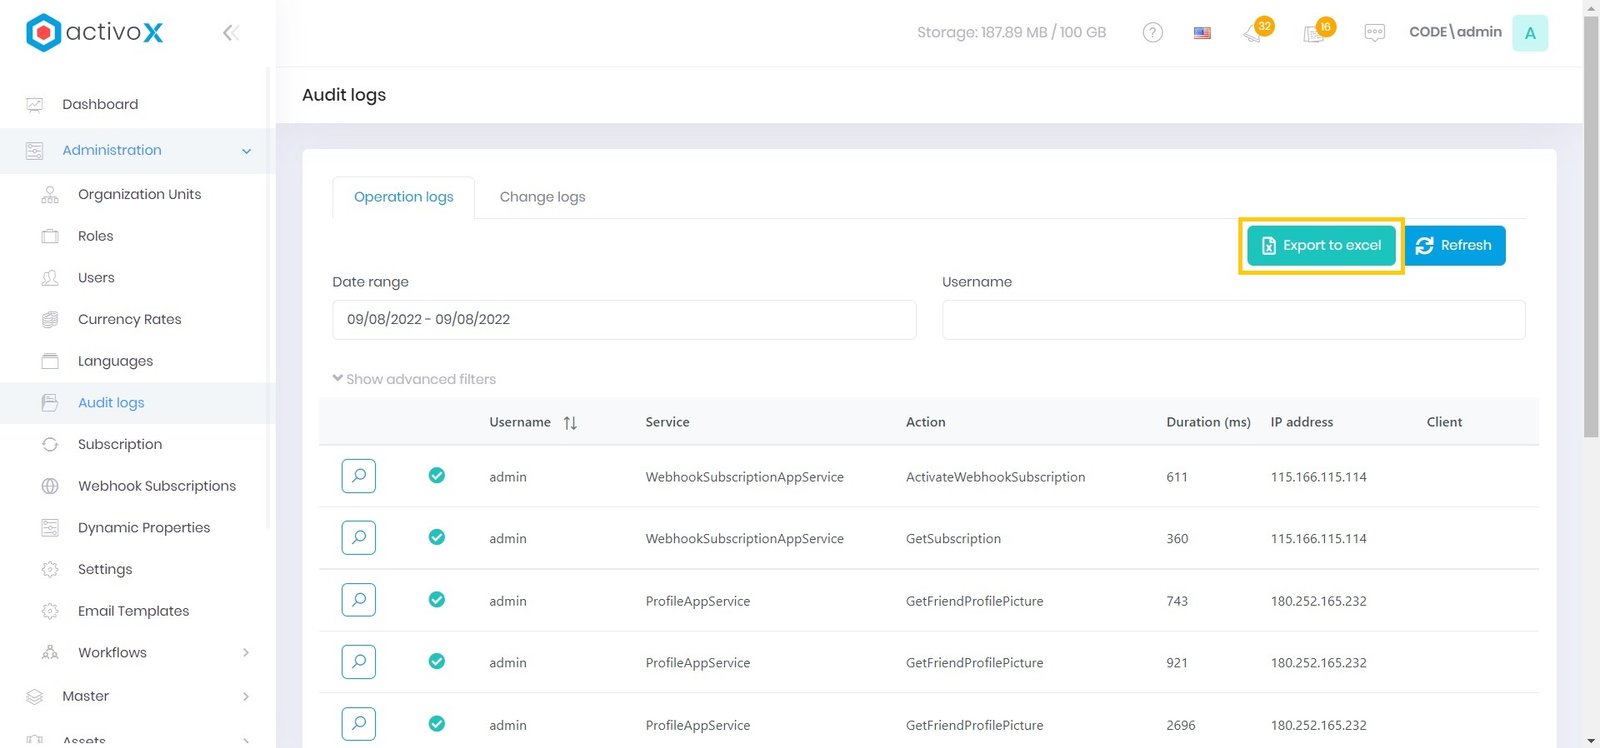Click the activoX logo
Viewport: 1600px width, 748px height.
coord(95,32)
